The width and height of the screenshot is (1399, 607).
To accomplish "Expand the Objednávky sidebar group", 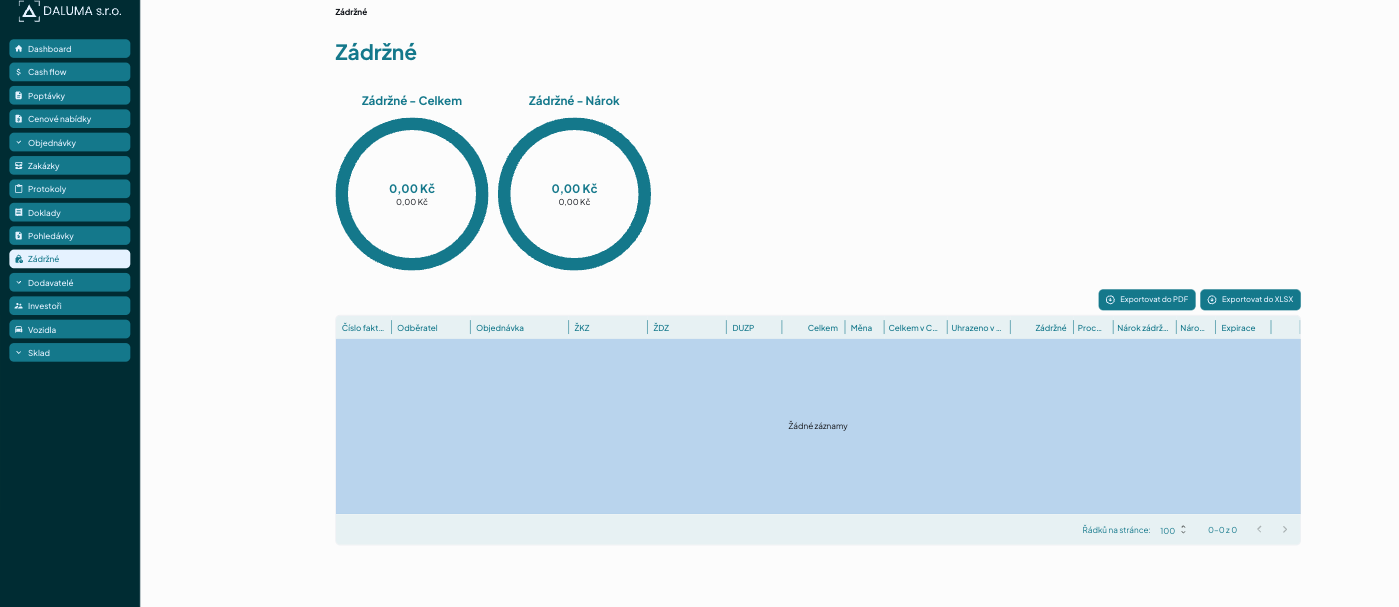I will (70, 142).
